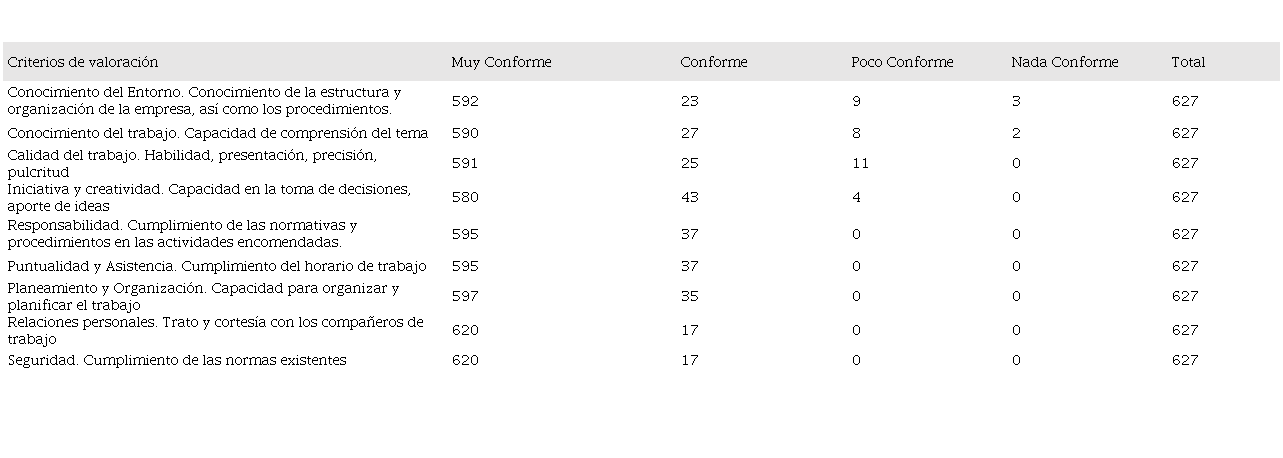
Task: Click the Seguridad criterion row label
Action: 177,360
